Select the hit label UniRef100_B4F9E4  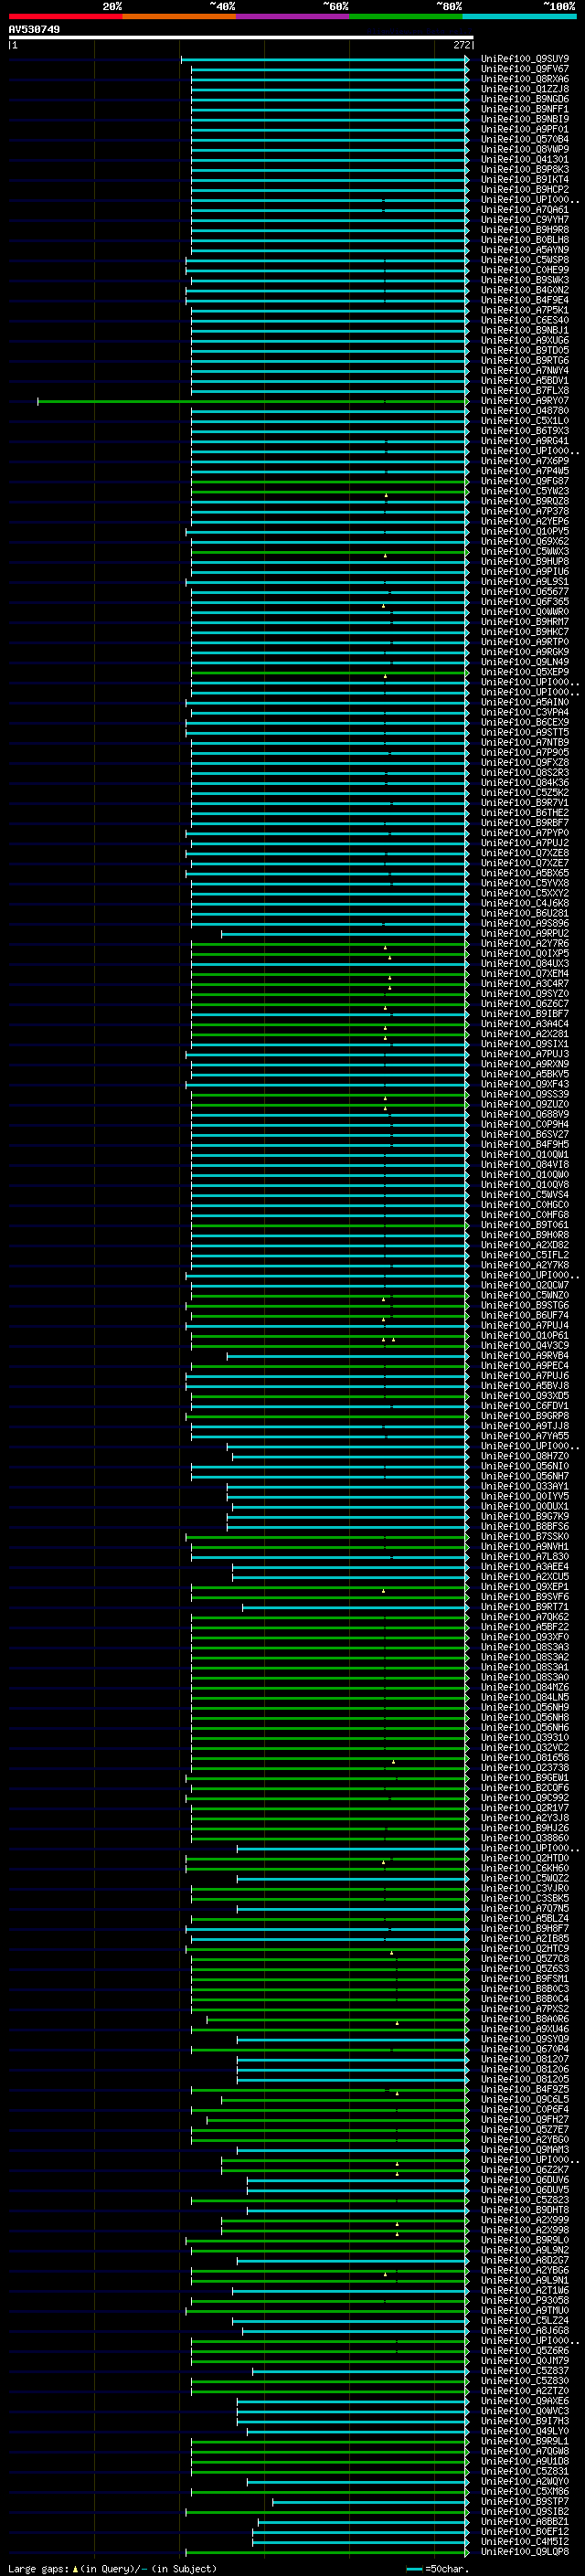pos(525,300)
